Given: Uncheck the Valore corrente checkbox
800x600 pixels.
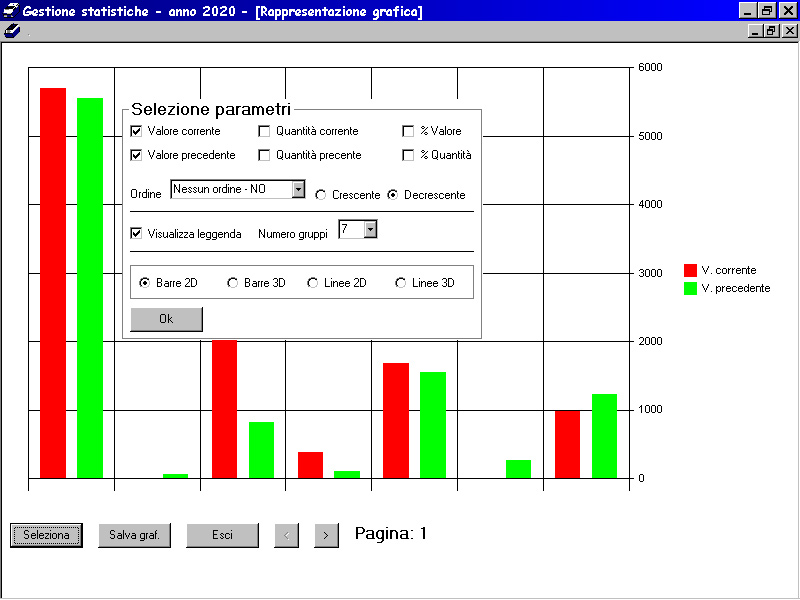Looking at the screenshot, I should 136,131.
